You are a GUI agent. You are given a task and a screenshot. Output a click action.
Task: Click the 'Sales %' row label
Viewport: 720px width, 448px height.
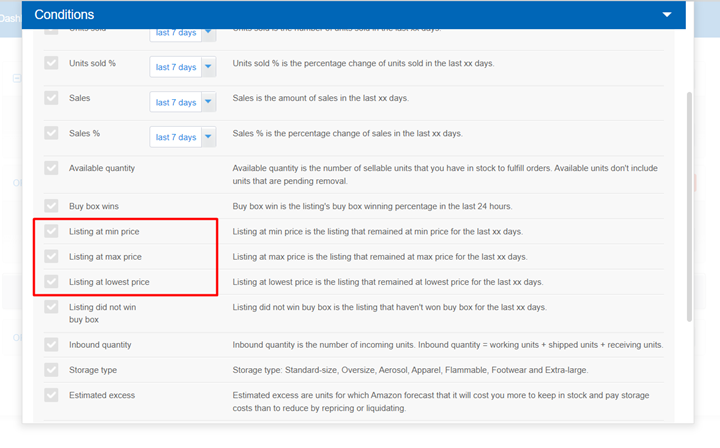tap(84, 133)
